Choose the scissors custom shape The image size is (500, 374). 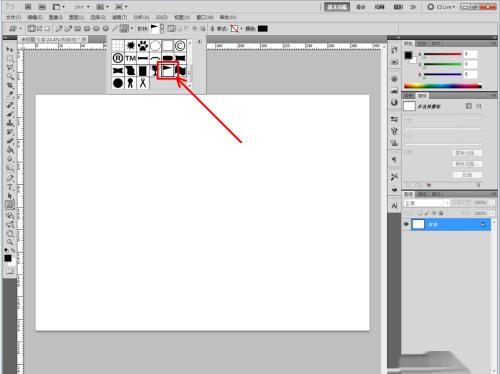(x=143, y=83)
